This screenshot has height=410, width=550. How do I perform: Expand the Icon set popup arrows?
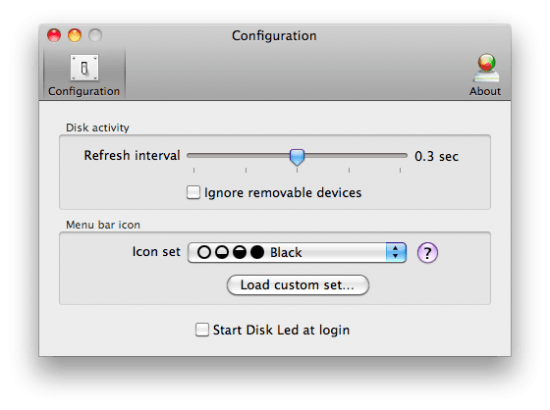tap(396, 252)
